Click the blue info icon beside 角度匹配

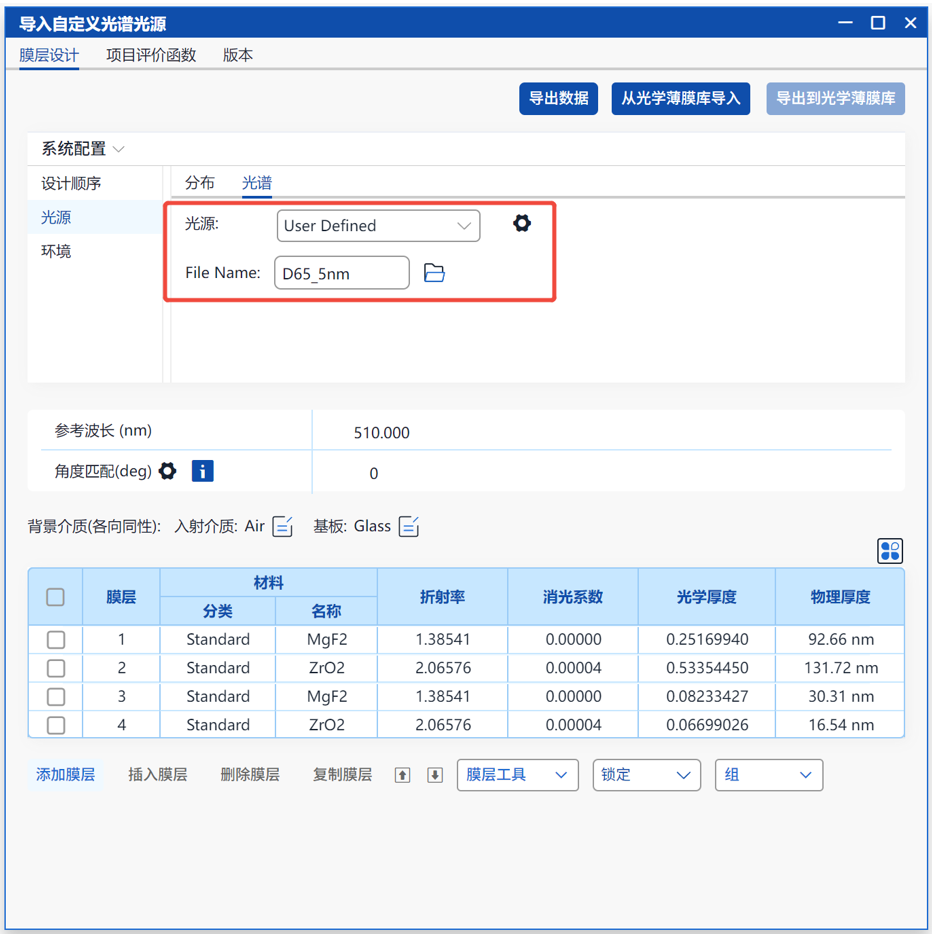[x=202, y=471]
